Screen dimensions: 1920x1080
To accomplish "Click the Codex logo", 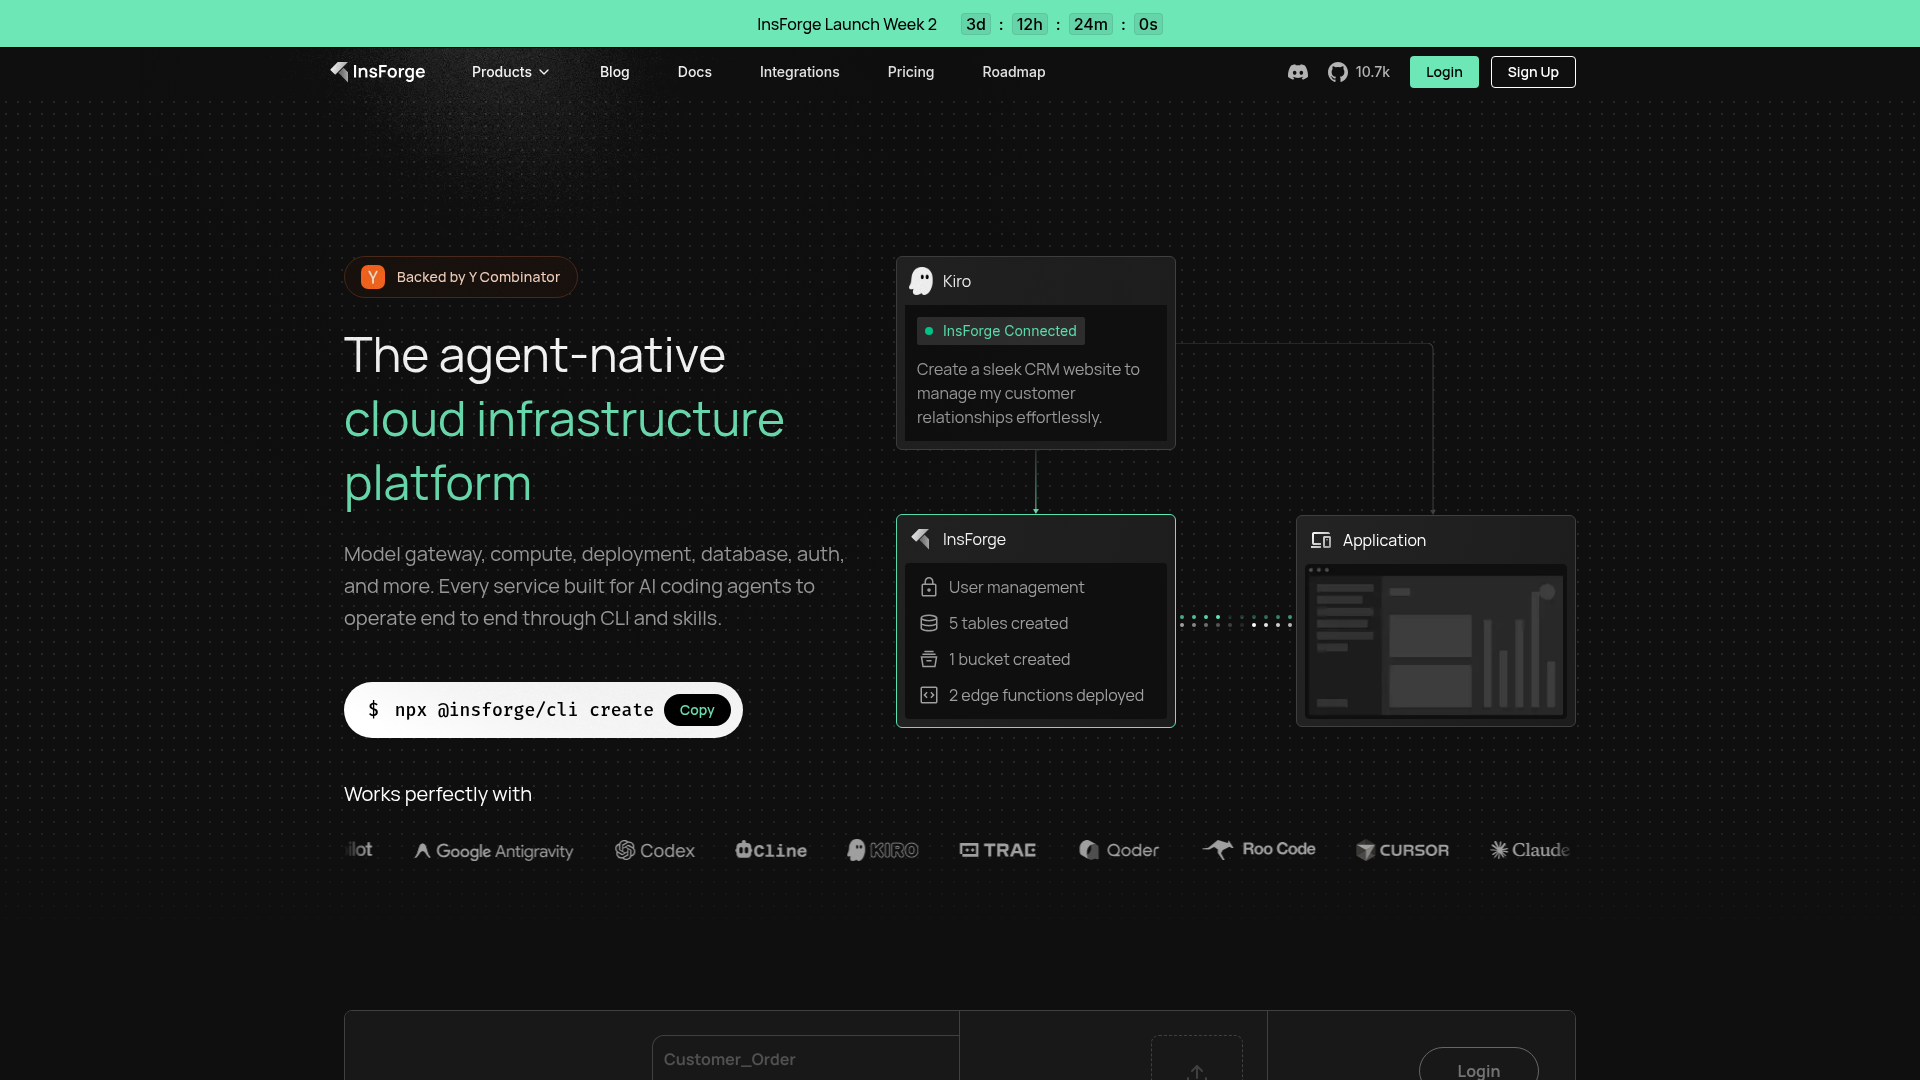I will (655, 850).
